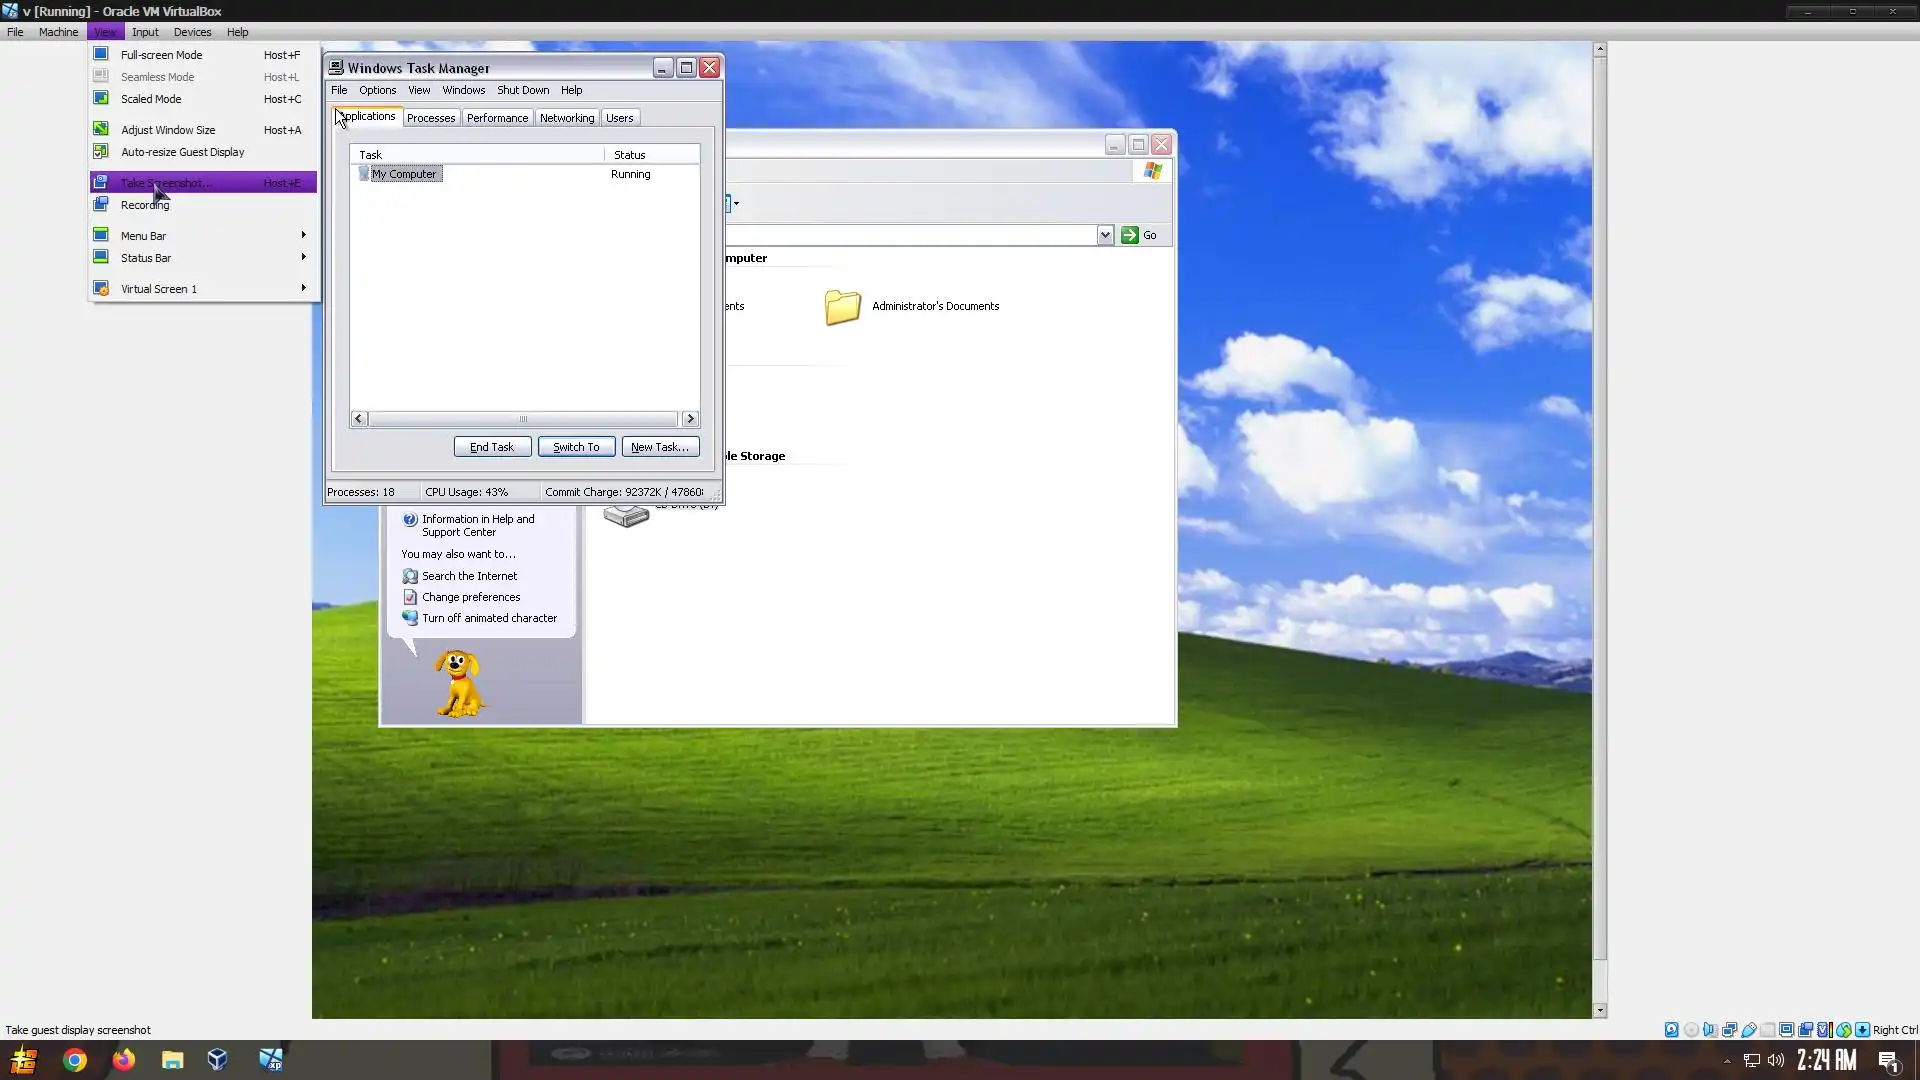Open the Devices menu
This screenshot has width=1920, height=1080.
click(192, 32)
